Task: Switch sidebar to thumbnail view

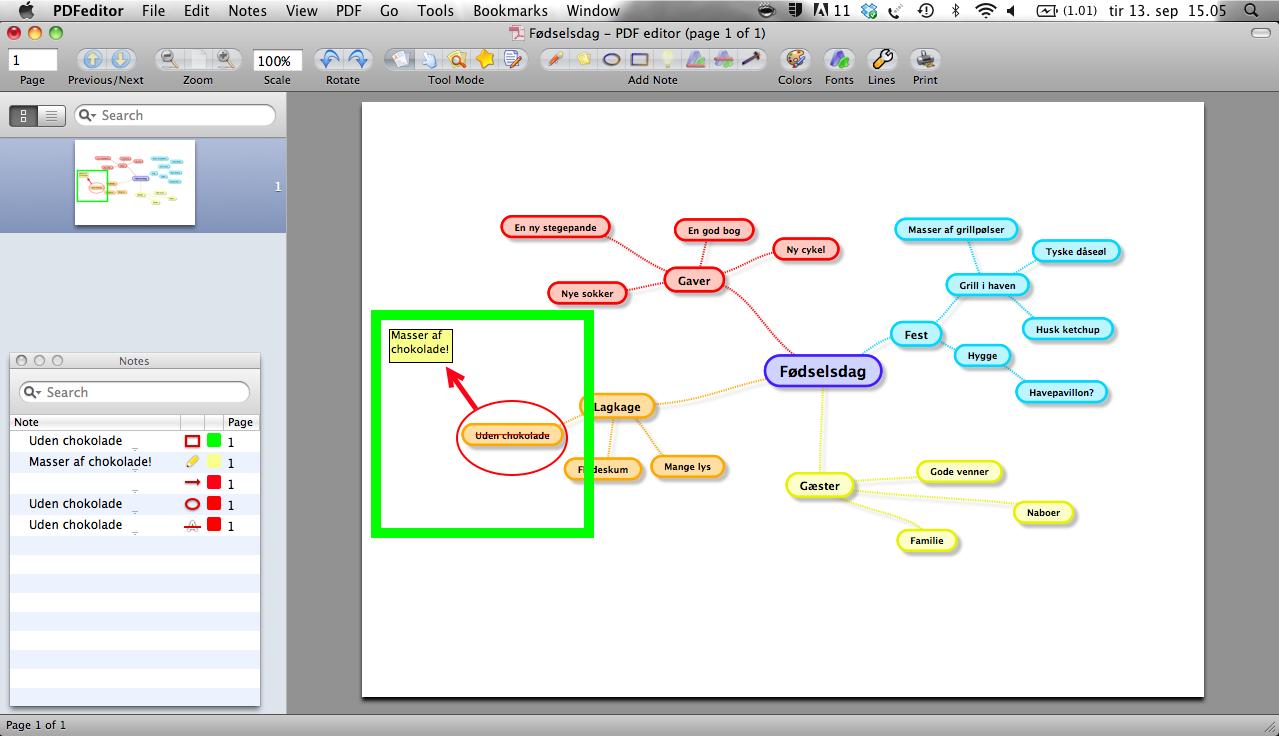Action: tap(24, 116)
